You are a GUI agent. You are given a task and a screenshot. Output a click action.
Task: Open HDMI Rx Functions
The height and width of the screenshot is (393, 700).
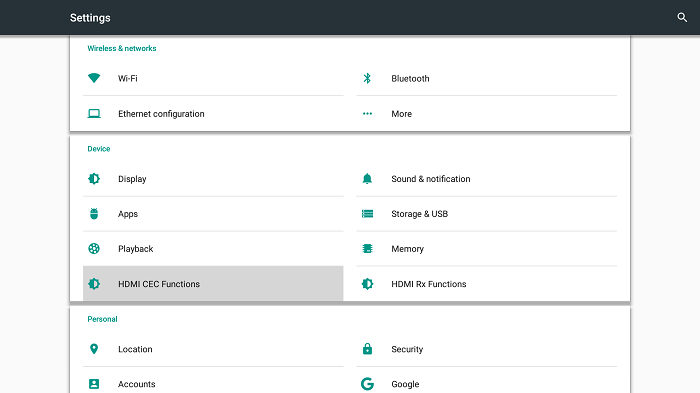pos(487,284)
